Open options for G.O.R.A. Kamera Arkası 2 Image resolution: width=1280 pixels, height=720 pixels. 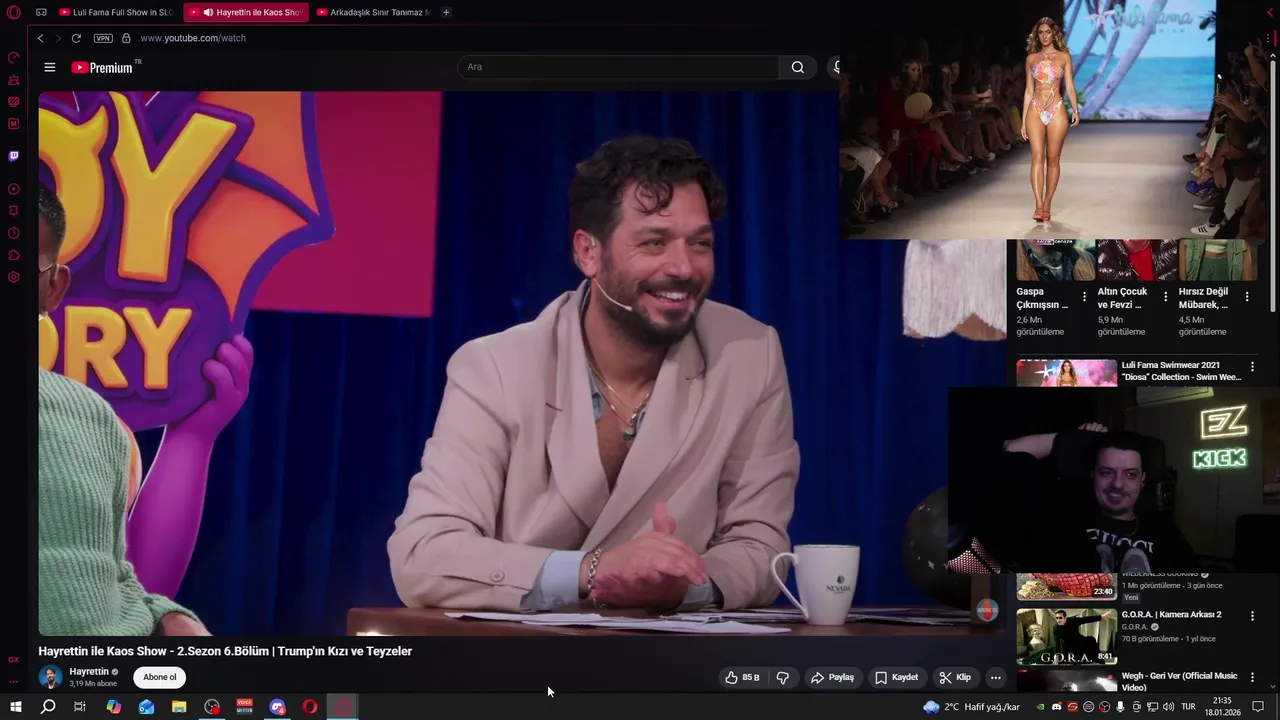pyautogui.click(x=1252, y=616)
